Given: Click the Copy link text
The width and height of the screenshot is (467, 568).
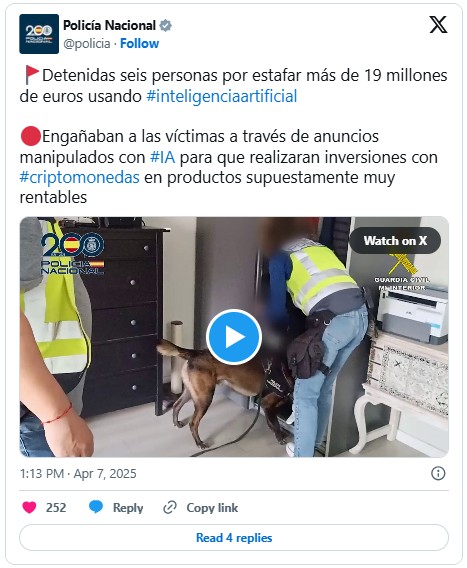Looking at the screenshot, I should (212, 508).
